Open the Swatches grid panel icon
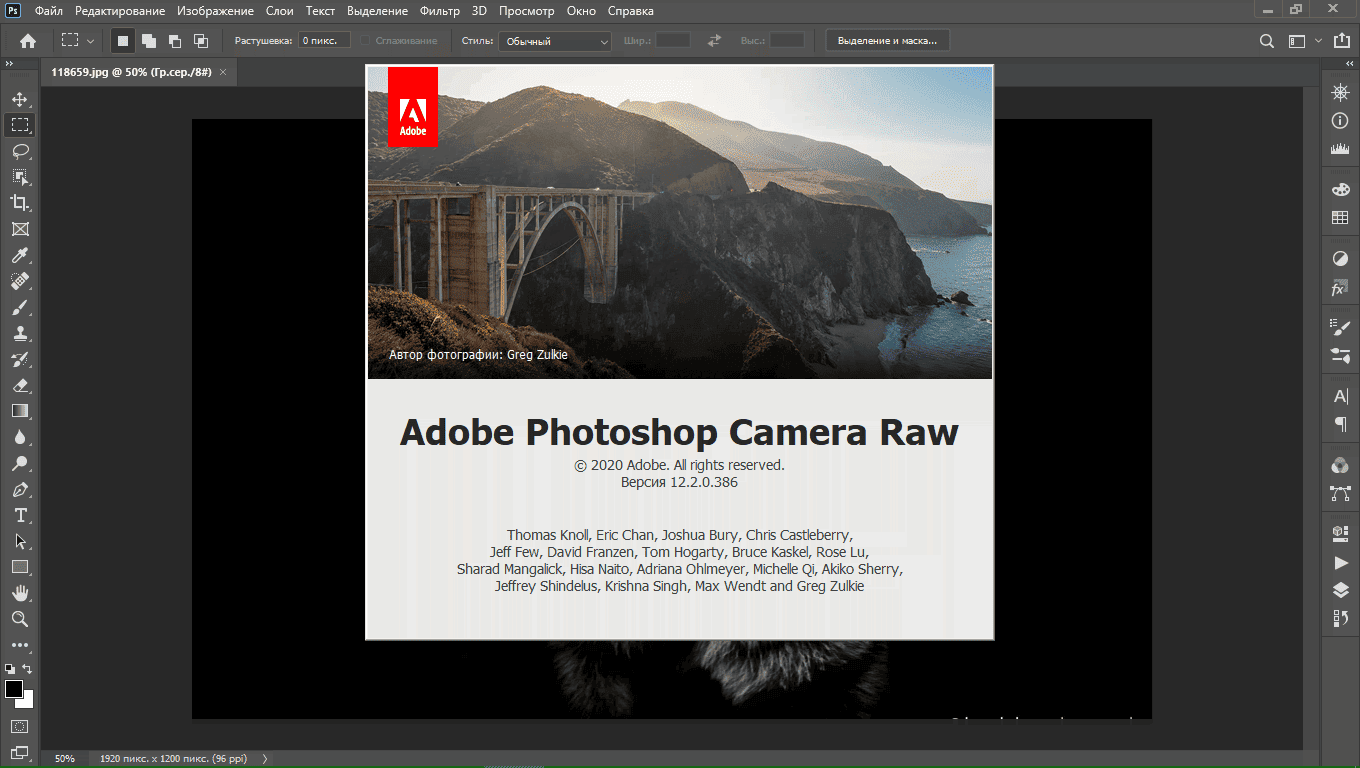1360x768 pixels. coord(1340,217)
